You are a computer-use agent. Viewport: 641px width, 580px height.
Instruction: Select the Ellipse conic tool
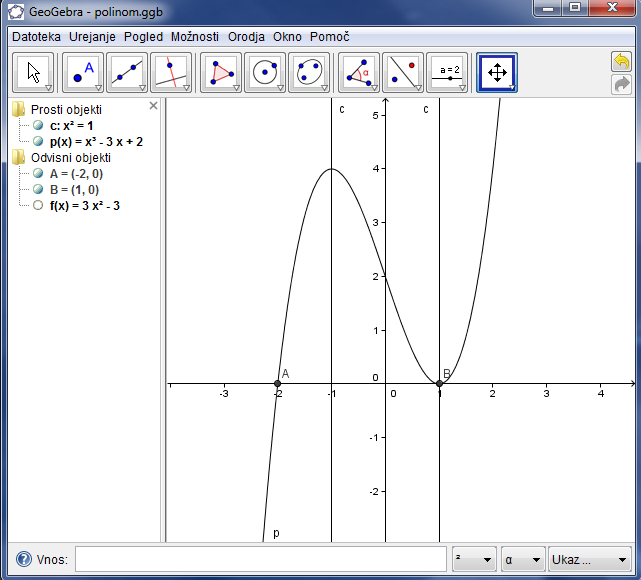coord(310,73)
